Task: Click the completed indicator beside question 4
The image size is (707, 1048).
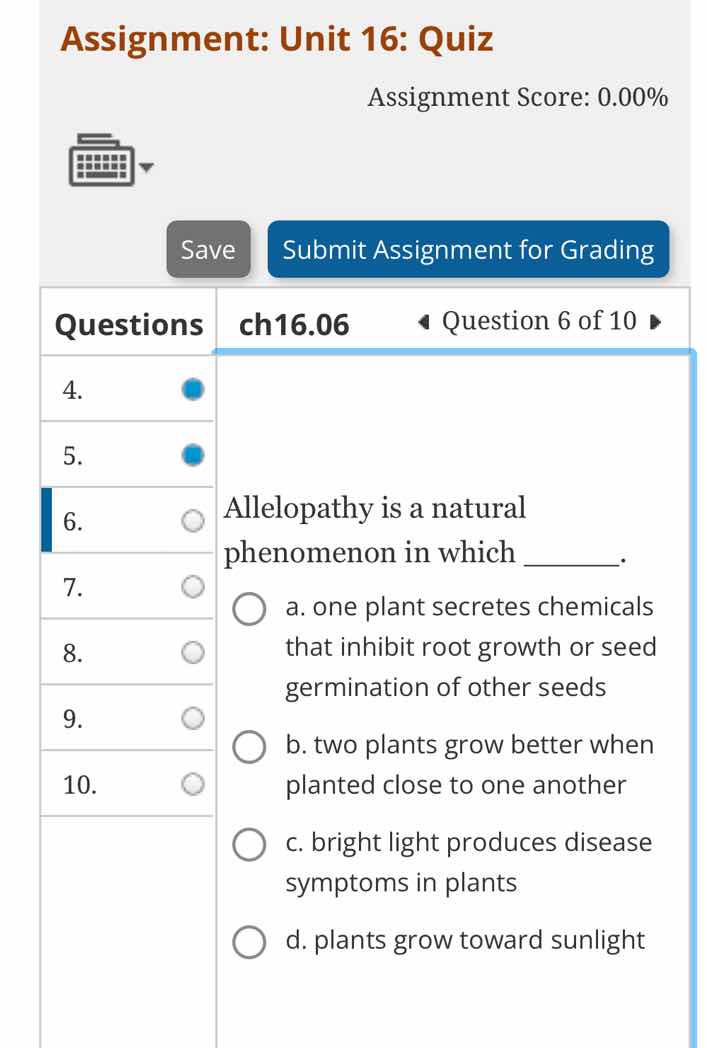Action: point(191,388)
